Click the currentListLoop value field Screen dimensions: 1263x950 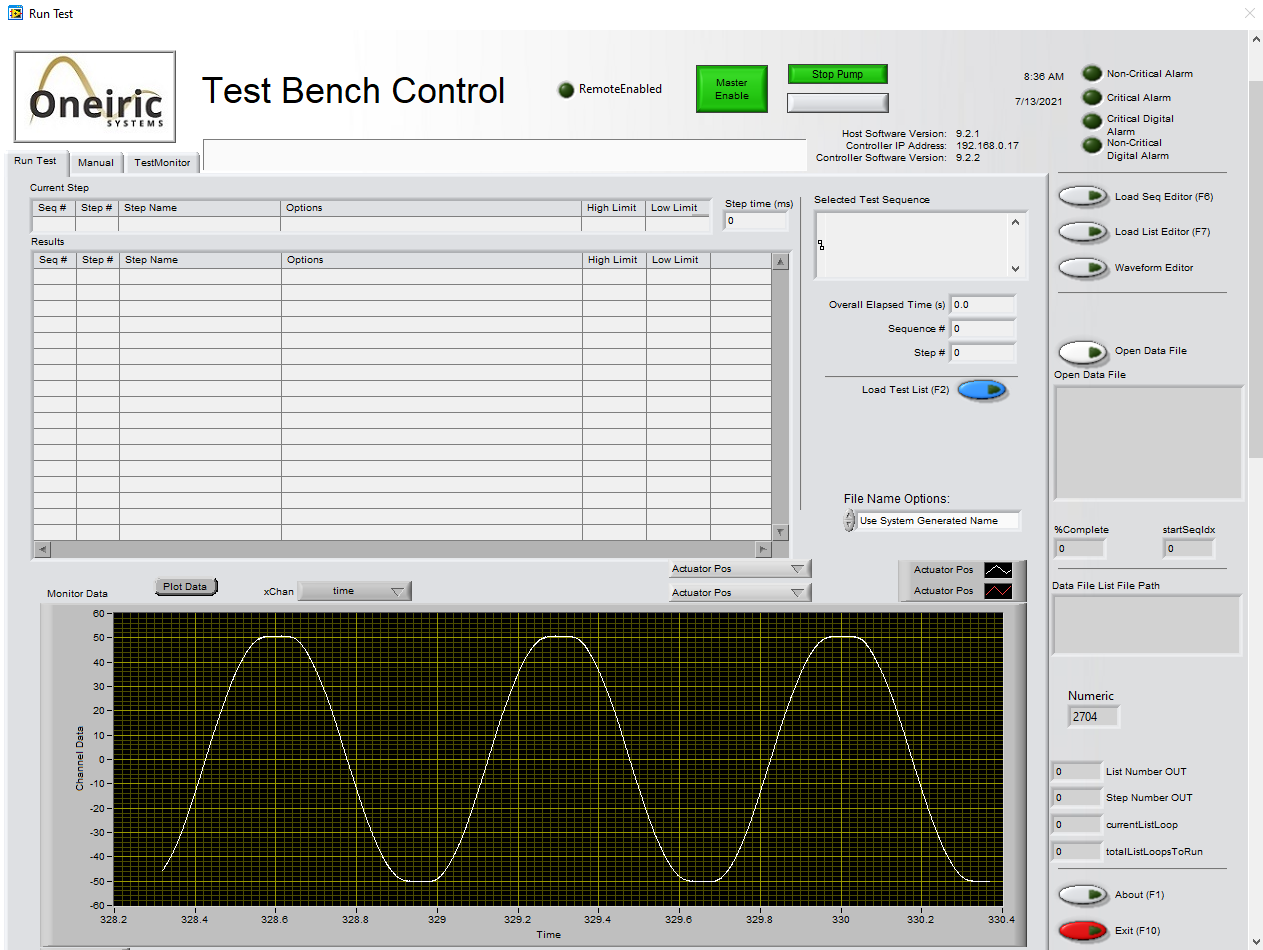pos(1076,825)
